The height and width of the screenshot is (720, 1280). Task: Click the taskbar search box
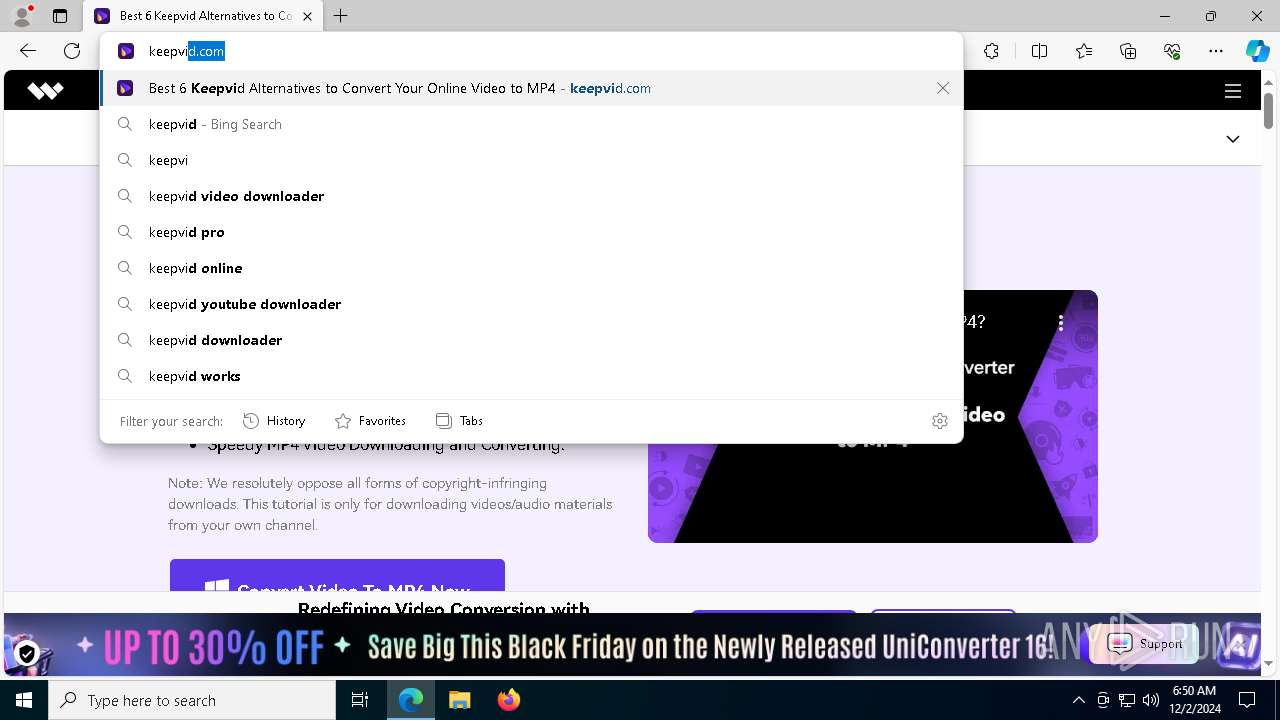[x=192, y=700]
